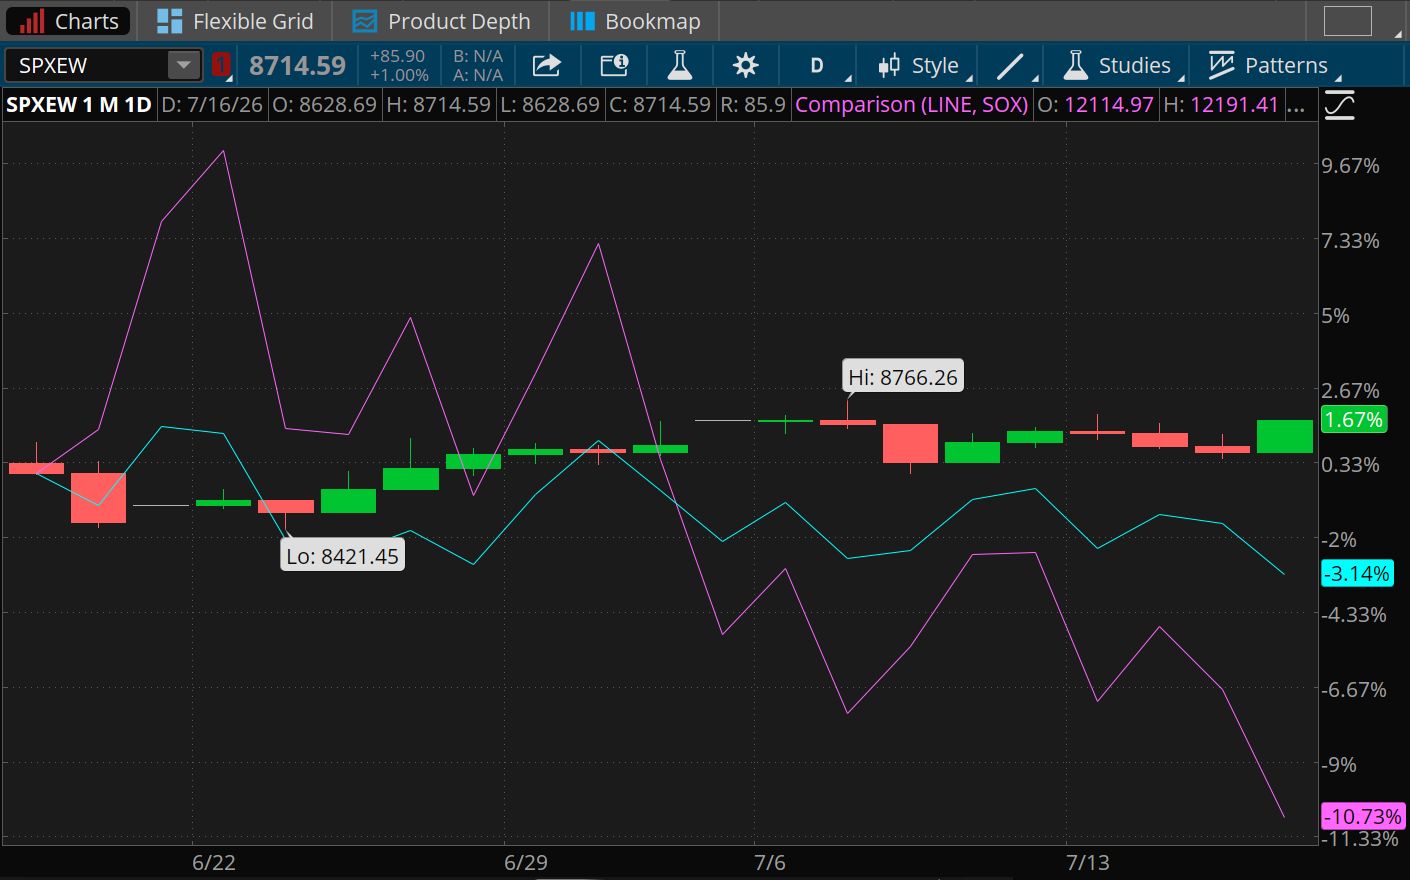Screen dimensions: 1410x880
Task: Click the green 1.67% price axis label
Action: pyautogui.click(x=1354, y=420)
